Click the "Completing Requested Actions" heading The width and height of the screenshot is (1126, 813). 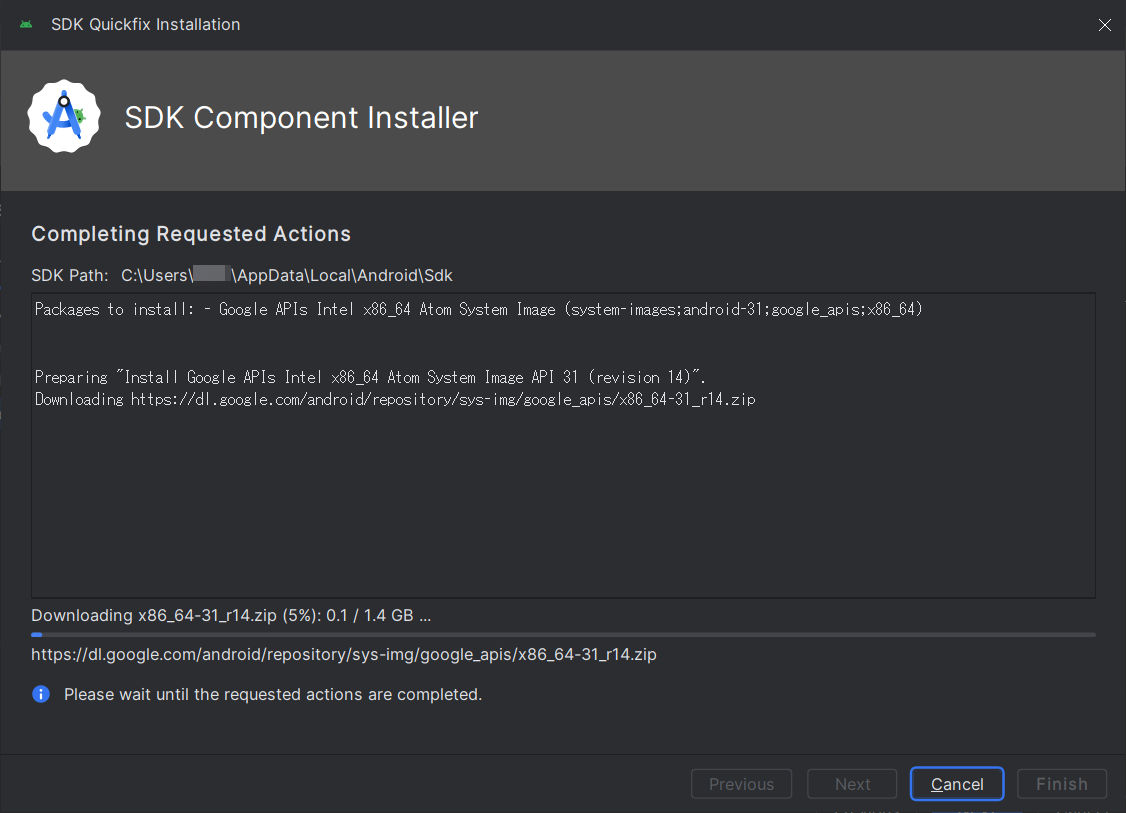click(191, 234)
